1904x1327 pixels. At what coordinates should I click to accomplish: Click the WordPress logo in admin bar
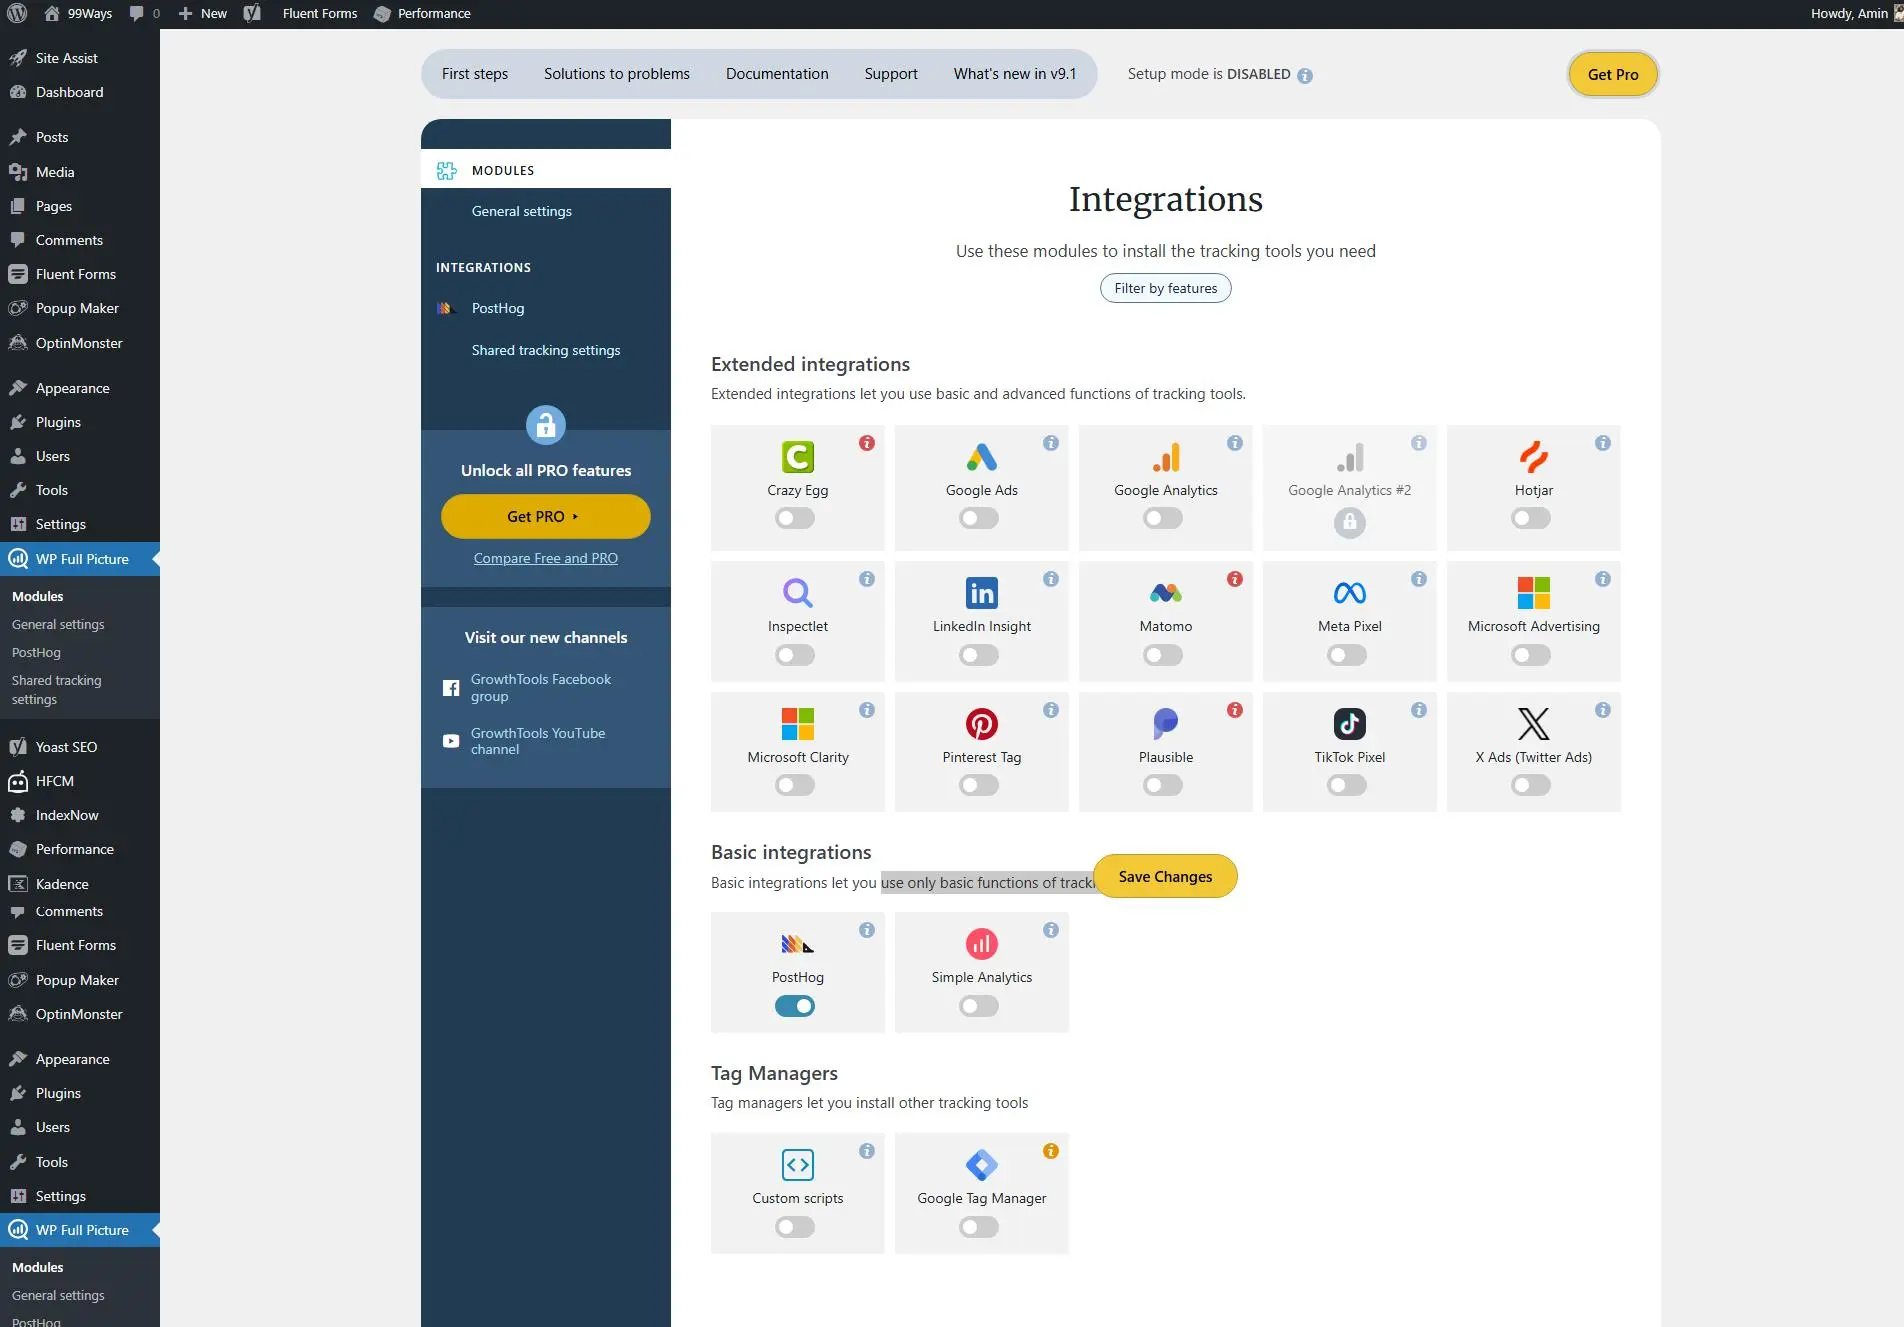17,14
